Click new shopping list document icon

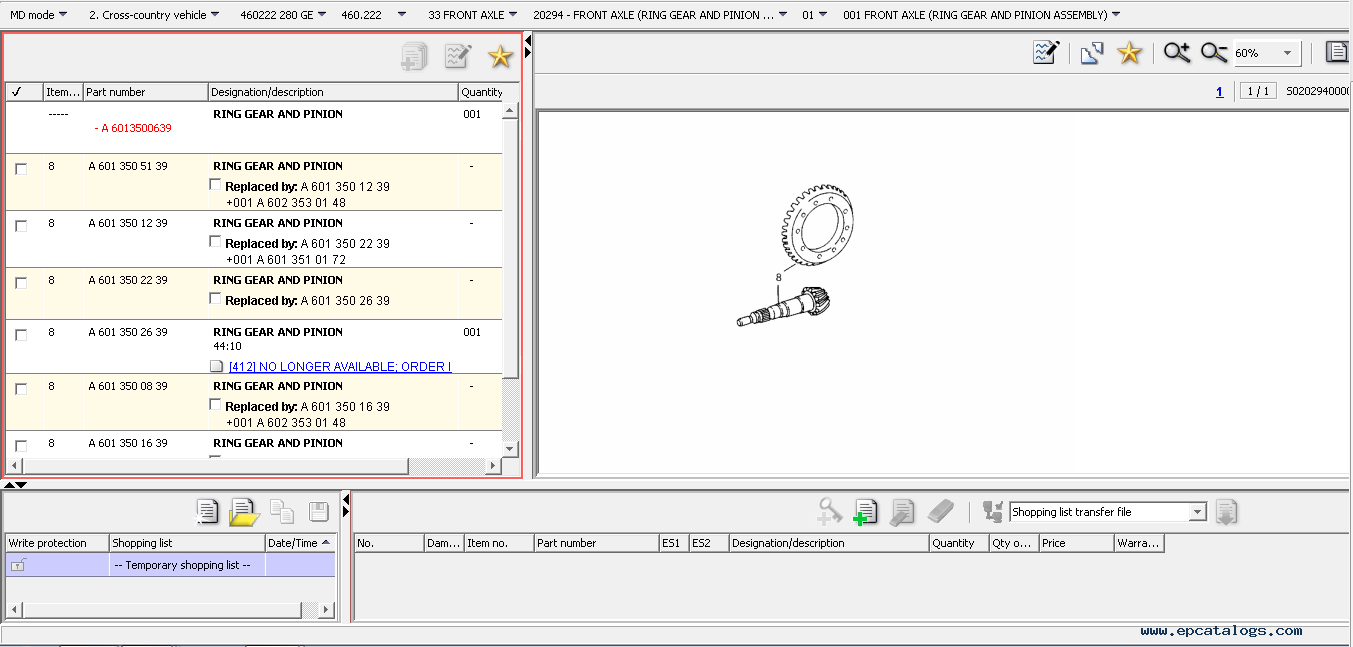tap(207, 512)
